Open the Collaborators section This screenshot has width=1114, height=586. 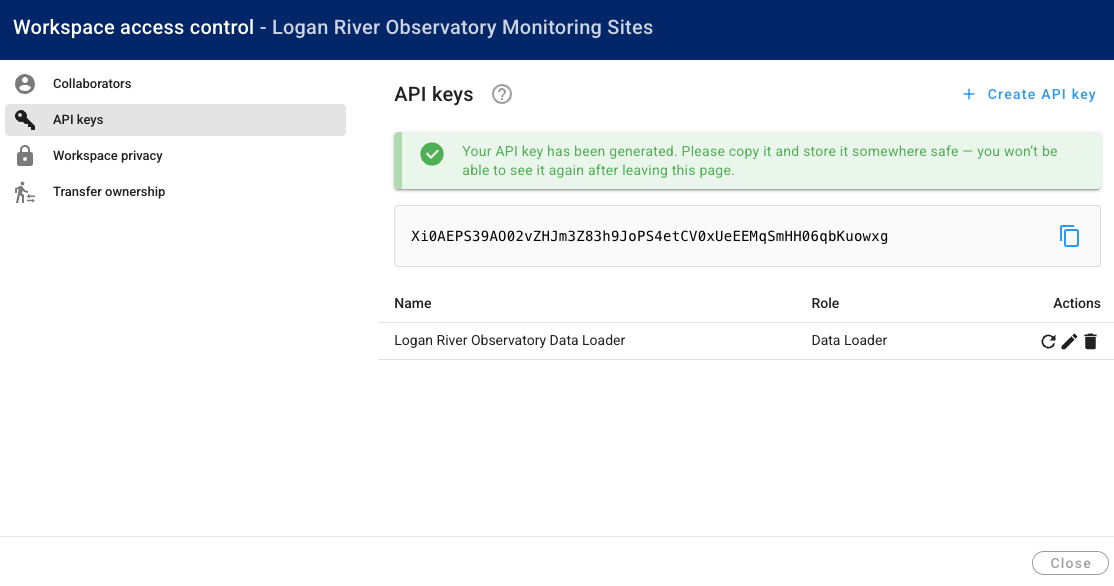pyautogui.click(x=175, y=84)
